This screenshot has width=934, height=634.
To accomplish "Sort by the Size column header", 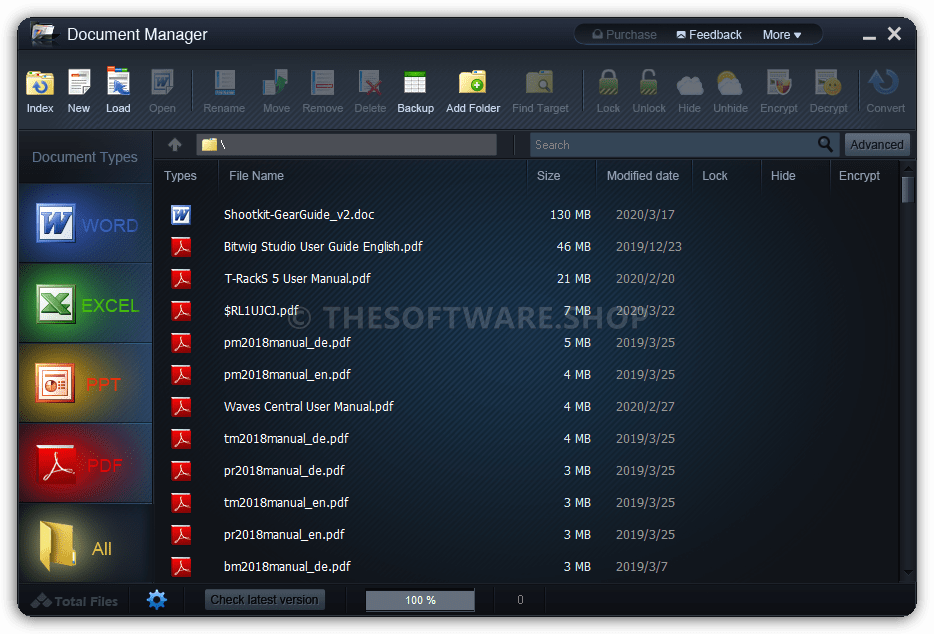I will click(548, 176).
